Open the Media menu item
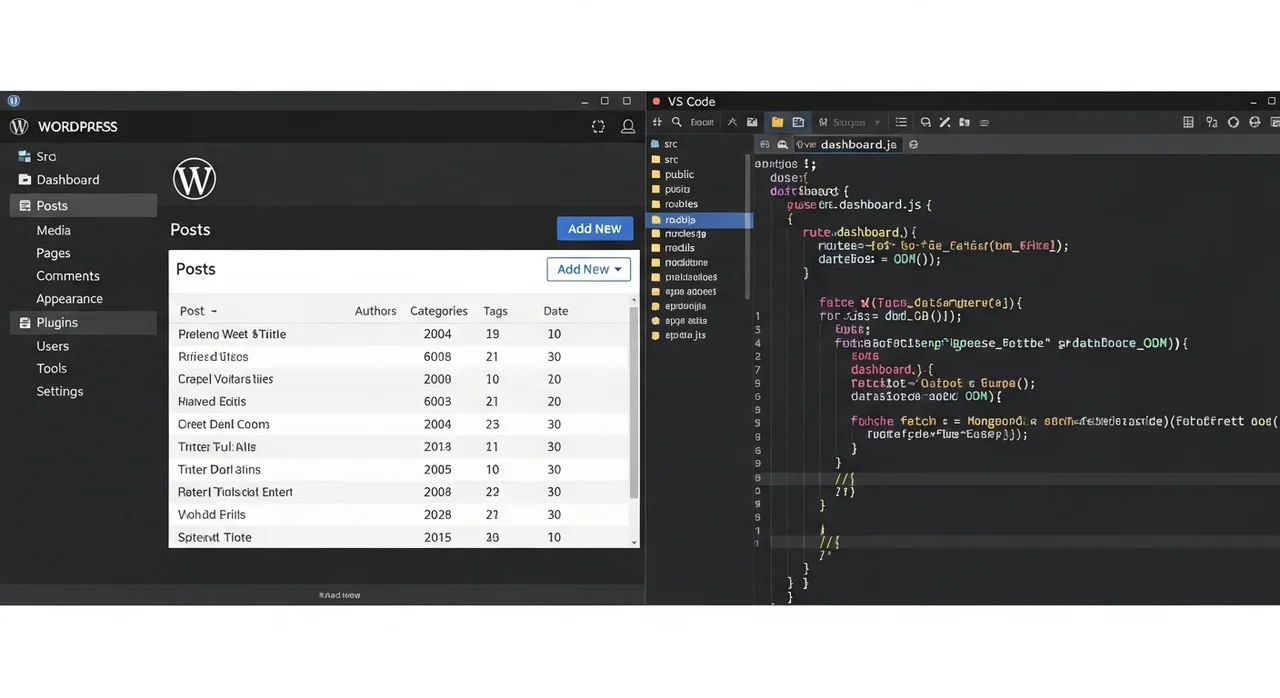Viewport: 1280px width, 698px height. 53,230
